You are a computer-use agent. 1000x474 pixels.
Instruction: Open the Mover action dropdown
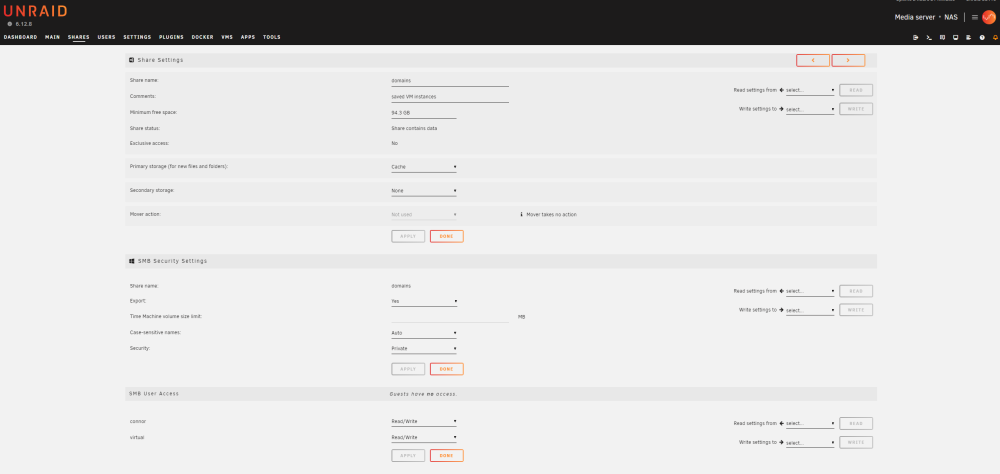point(424,215)
